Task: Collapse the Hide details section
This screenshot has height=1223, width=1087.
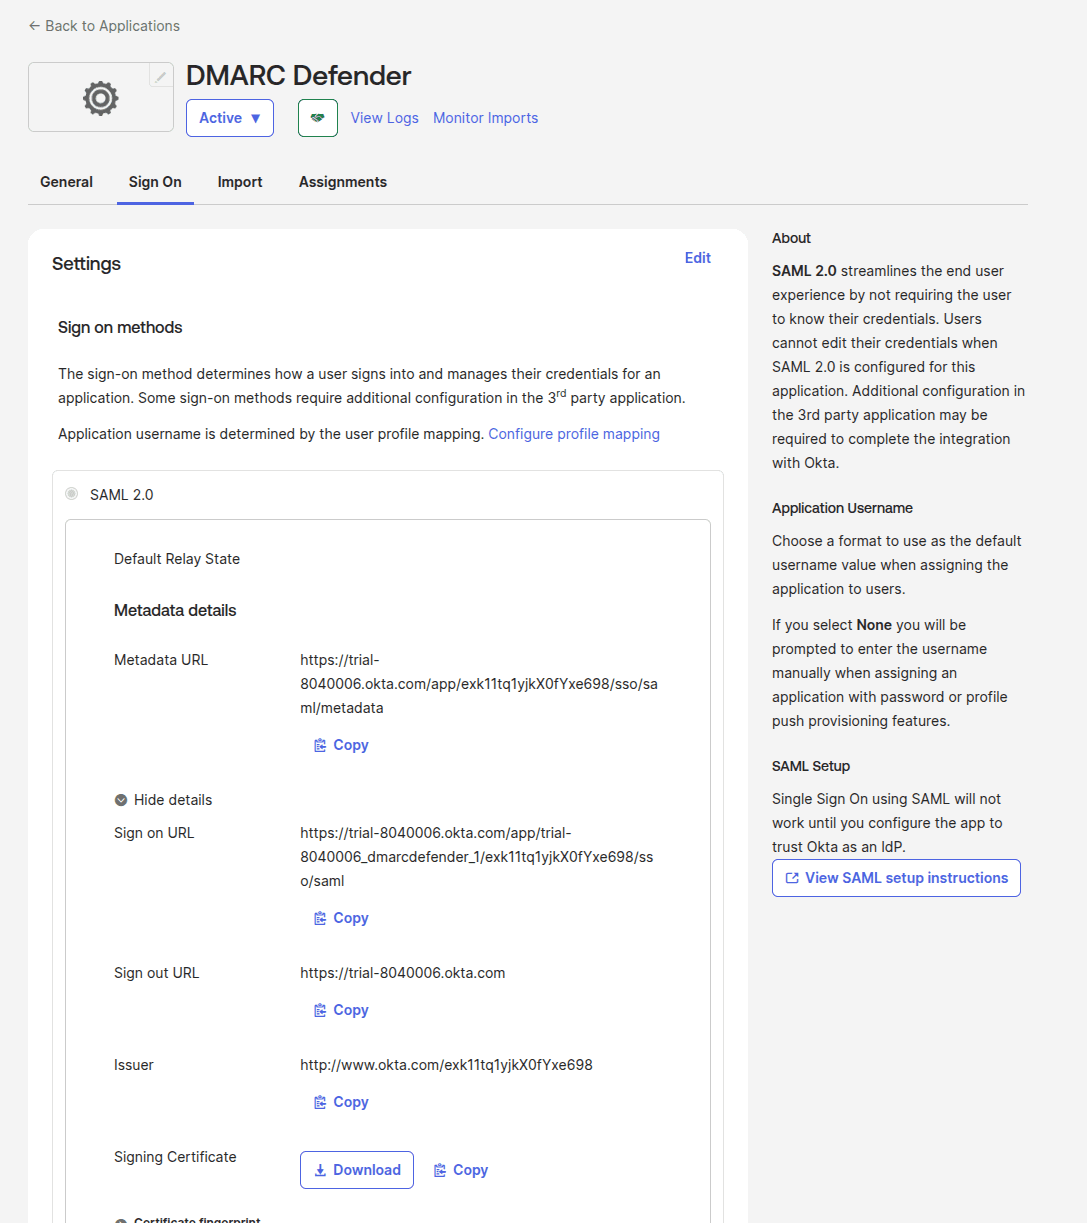Action: point(163,800)
